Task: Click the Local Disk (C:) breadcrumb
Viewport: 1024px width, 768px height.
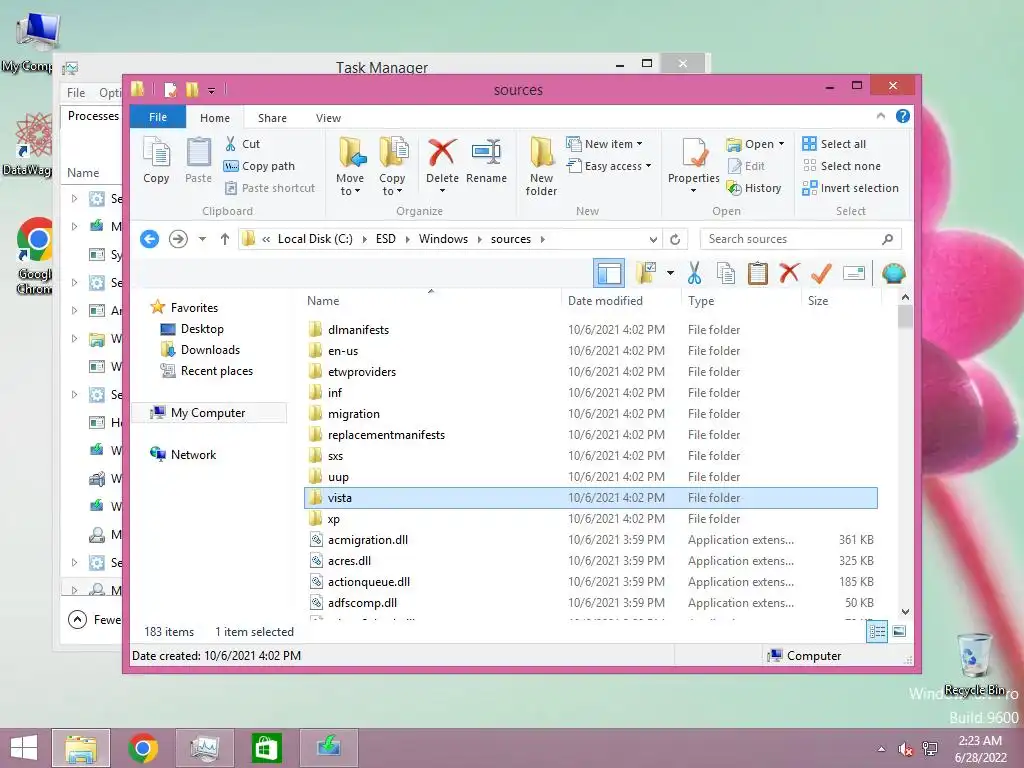Action: point(315,239)
